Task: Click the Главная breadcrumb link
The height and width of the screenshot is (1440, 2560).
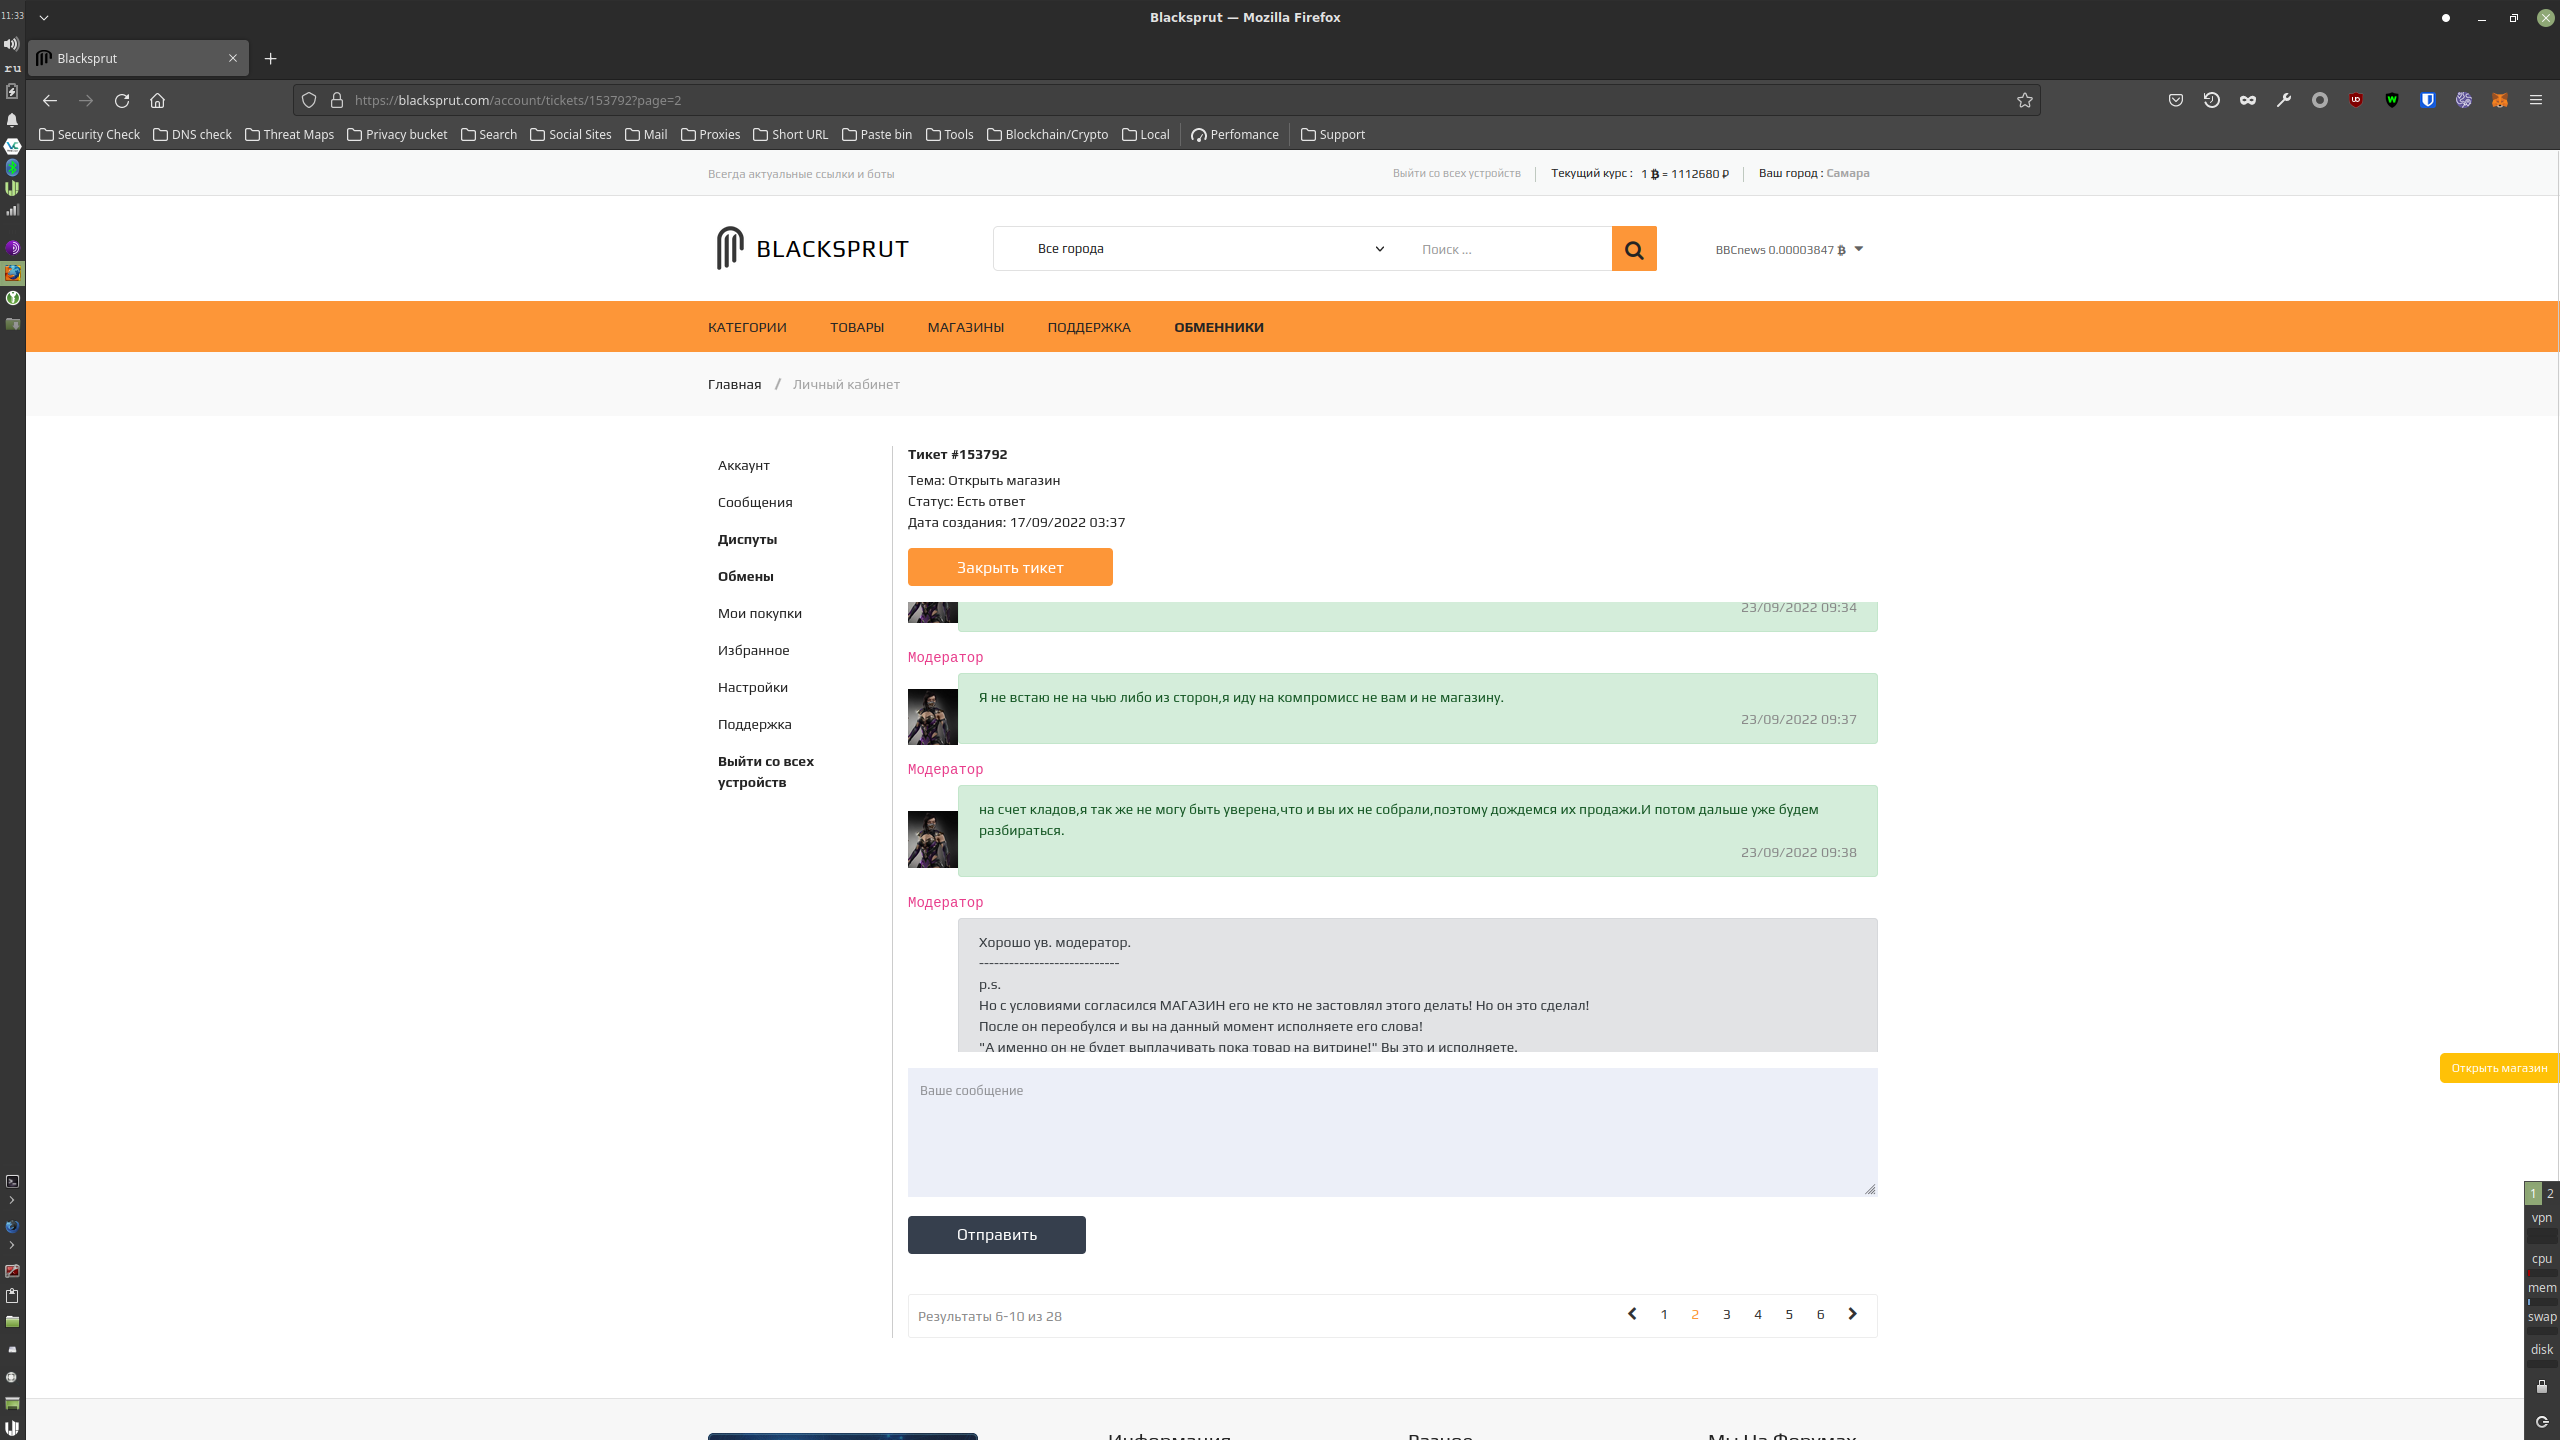Action: pos(734,384)
